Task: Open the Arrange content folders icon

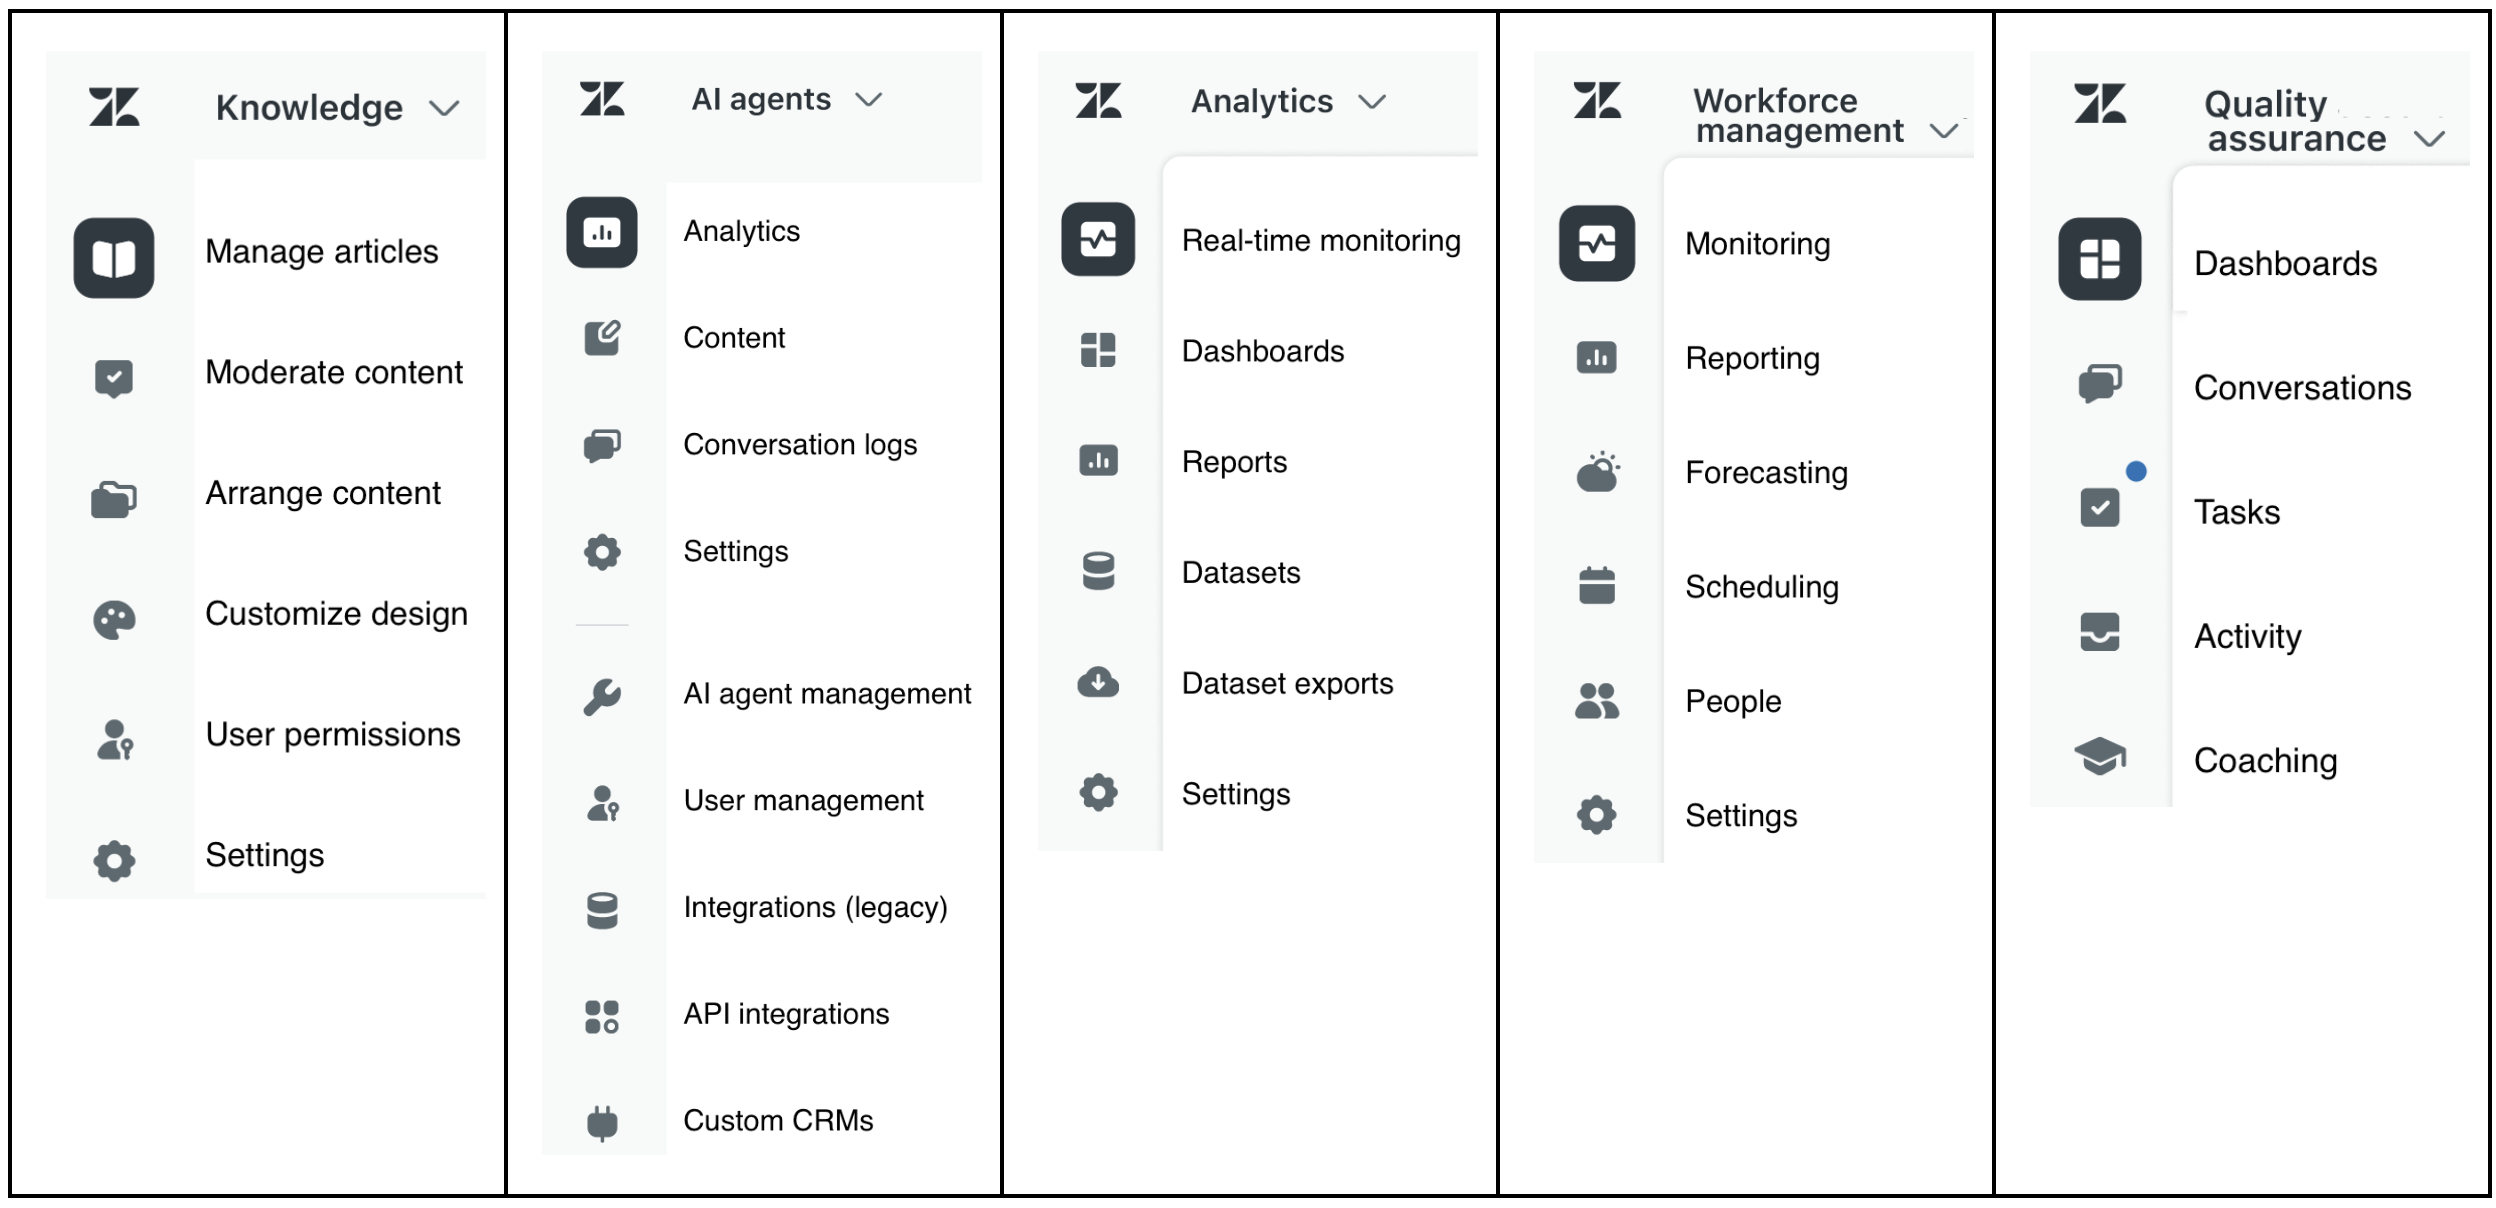Action: click(114, 499)
